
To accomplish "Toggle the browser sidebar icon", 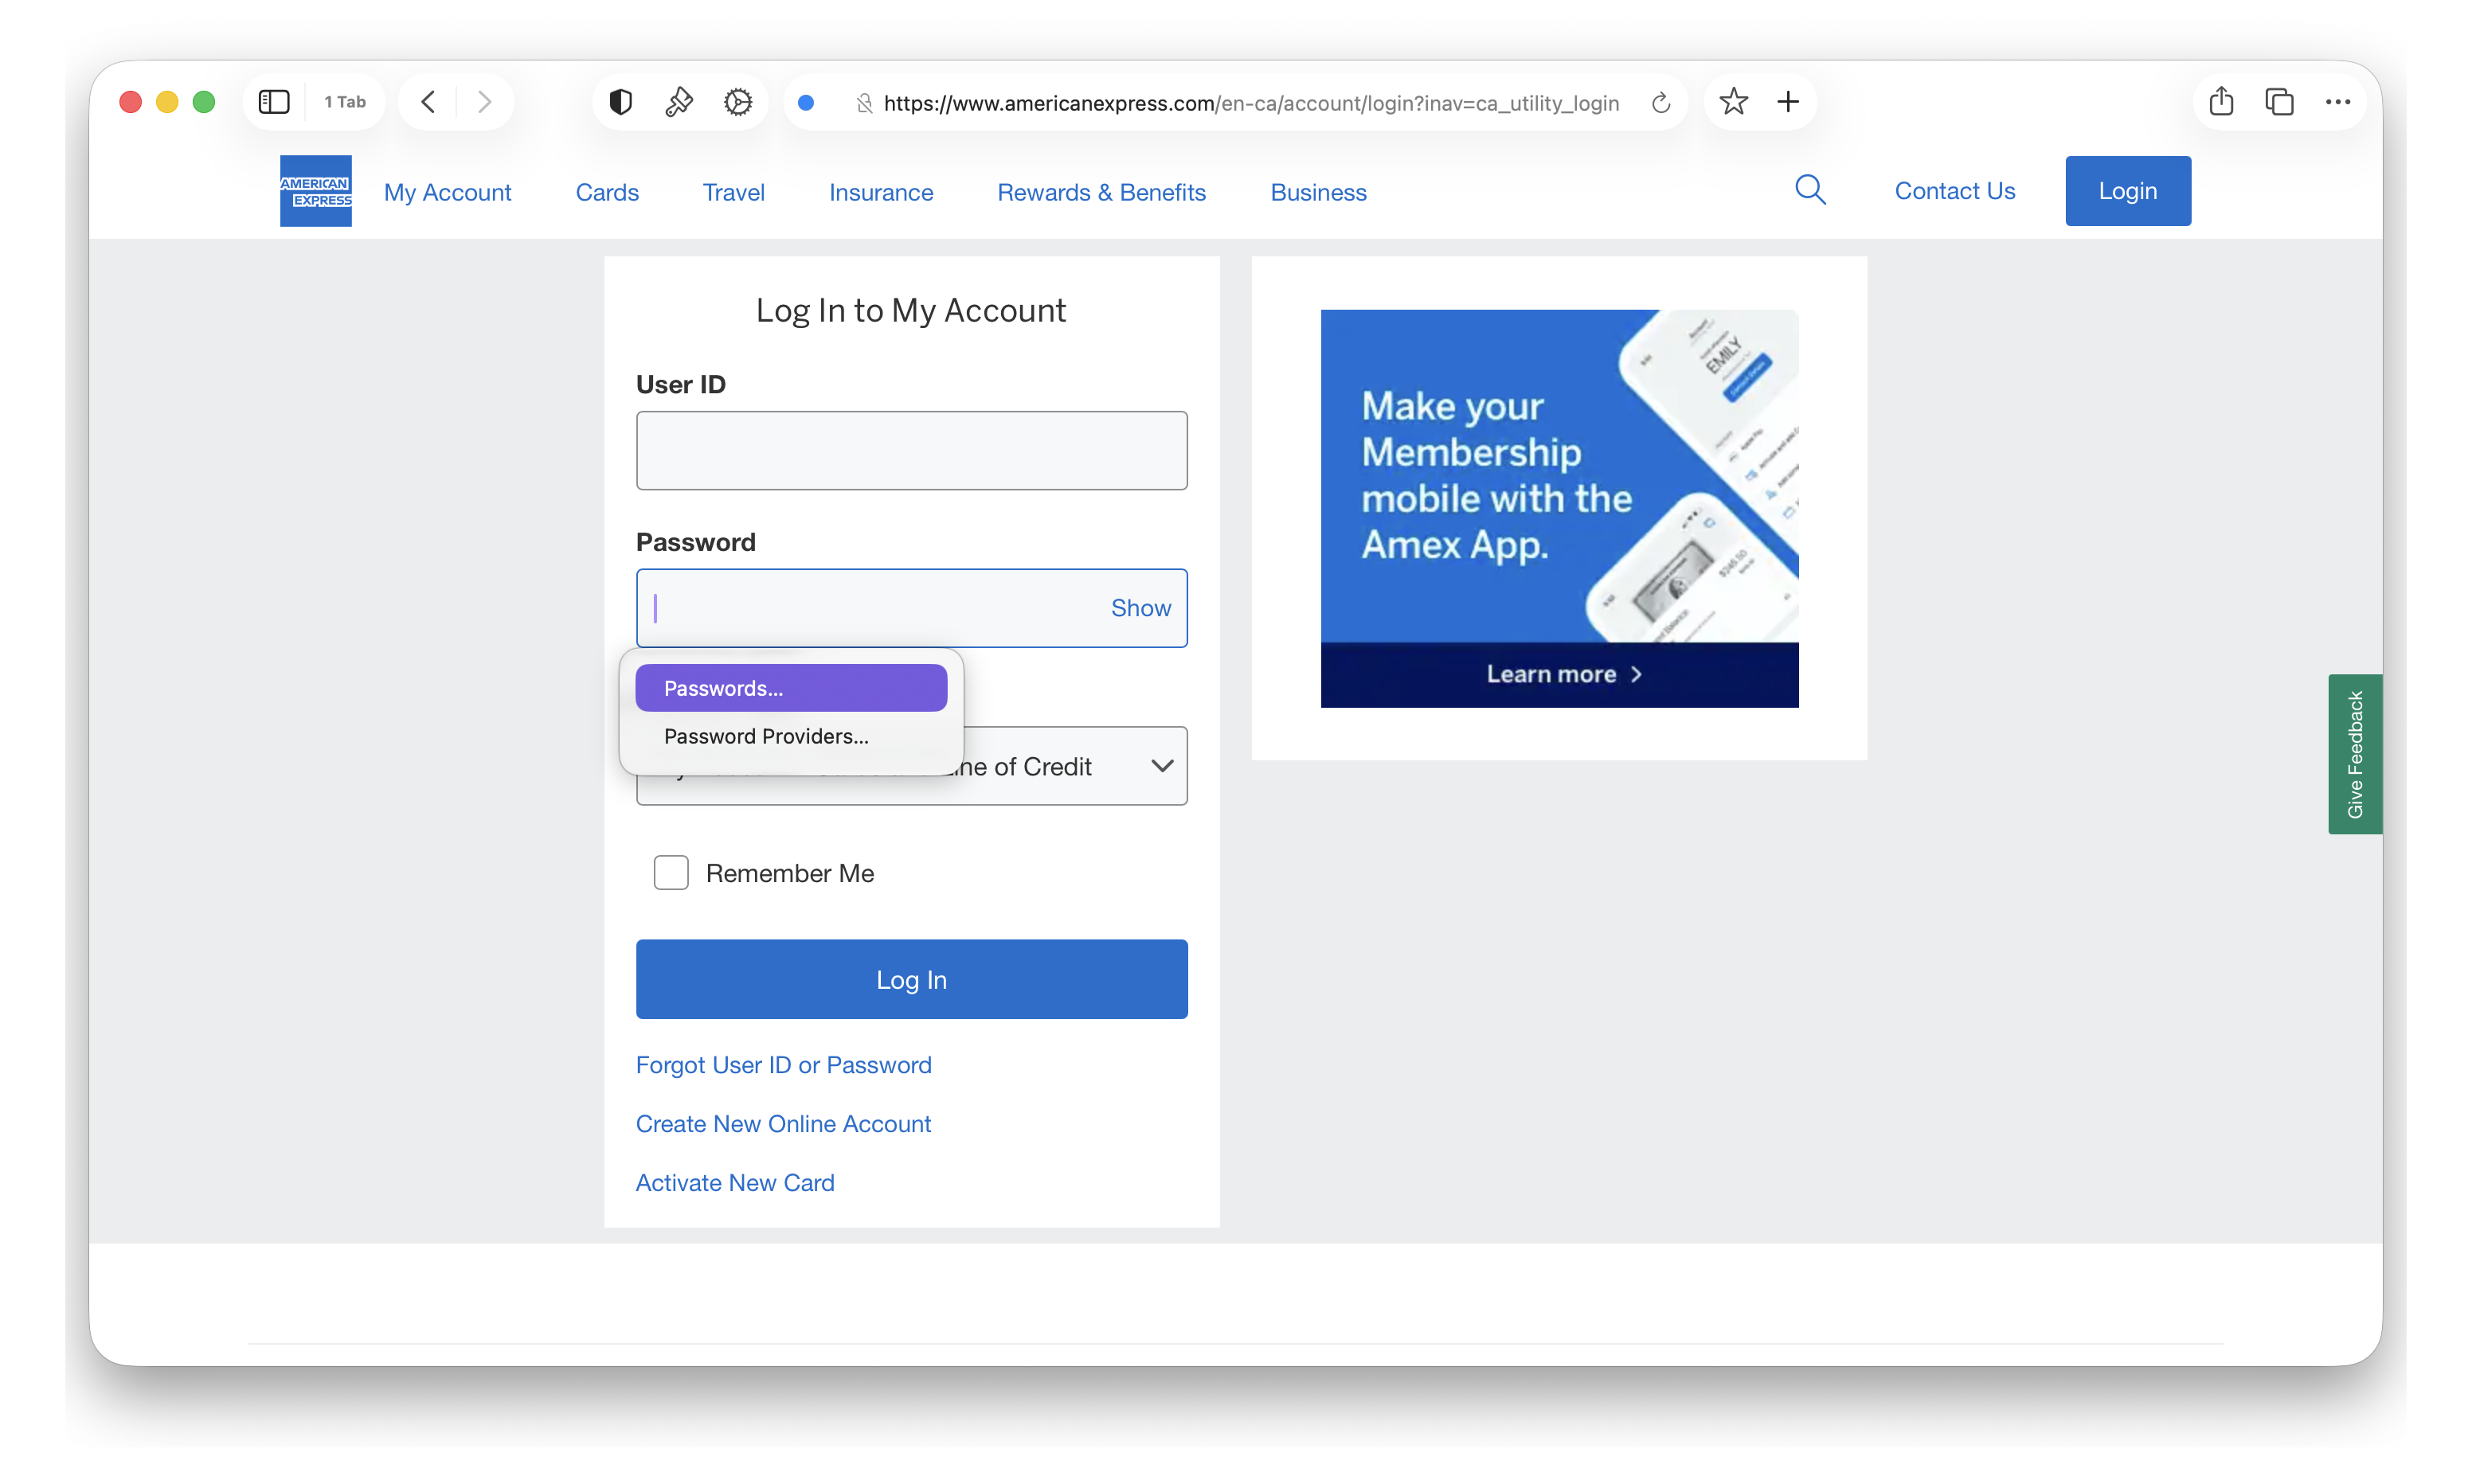I will click(x=273, y=102).
